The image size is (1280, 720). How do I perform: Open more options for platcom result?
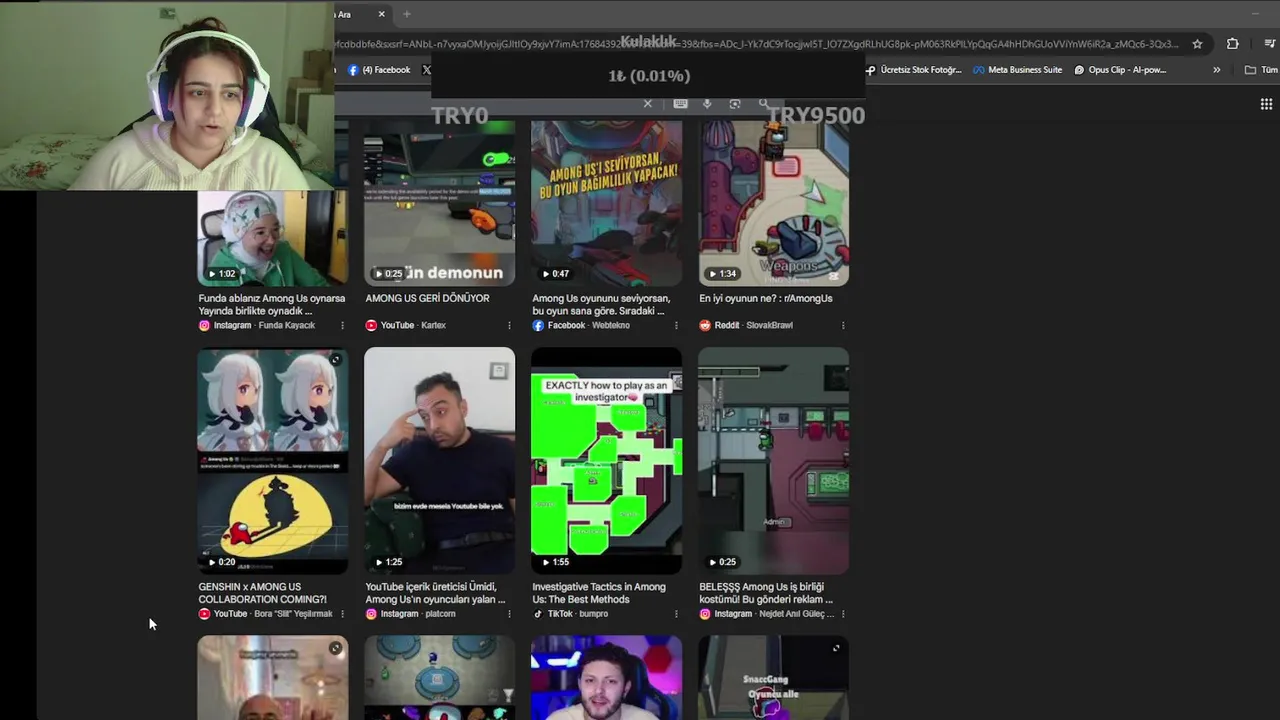(509, 614)
